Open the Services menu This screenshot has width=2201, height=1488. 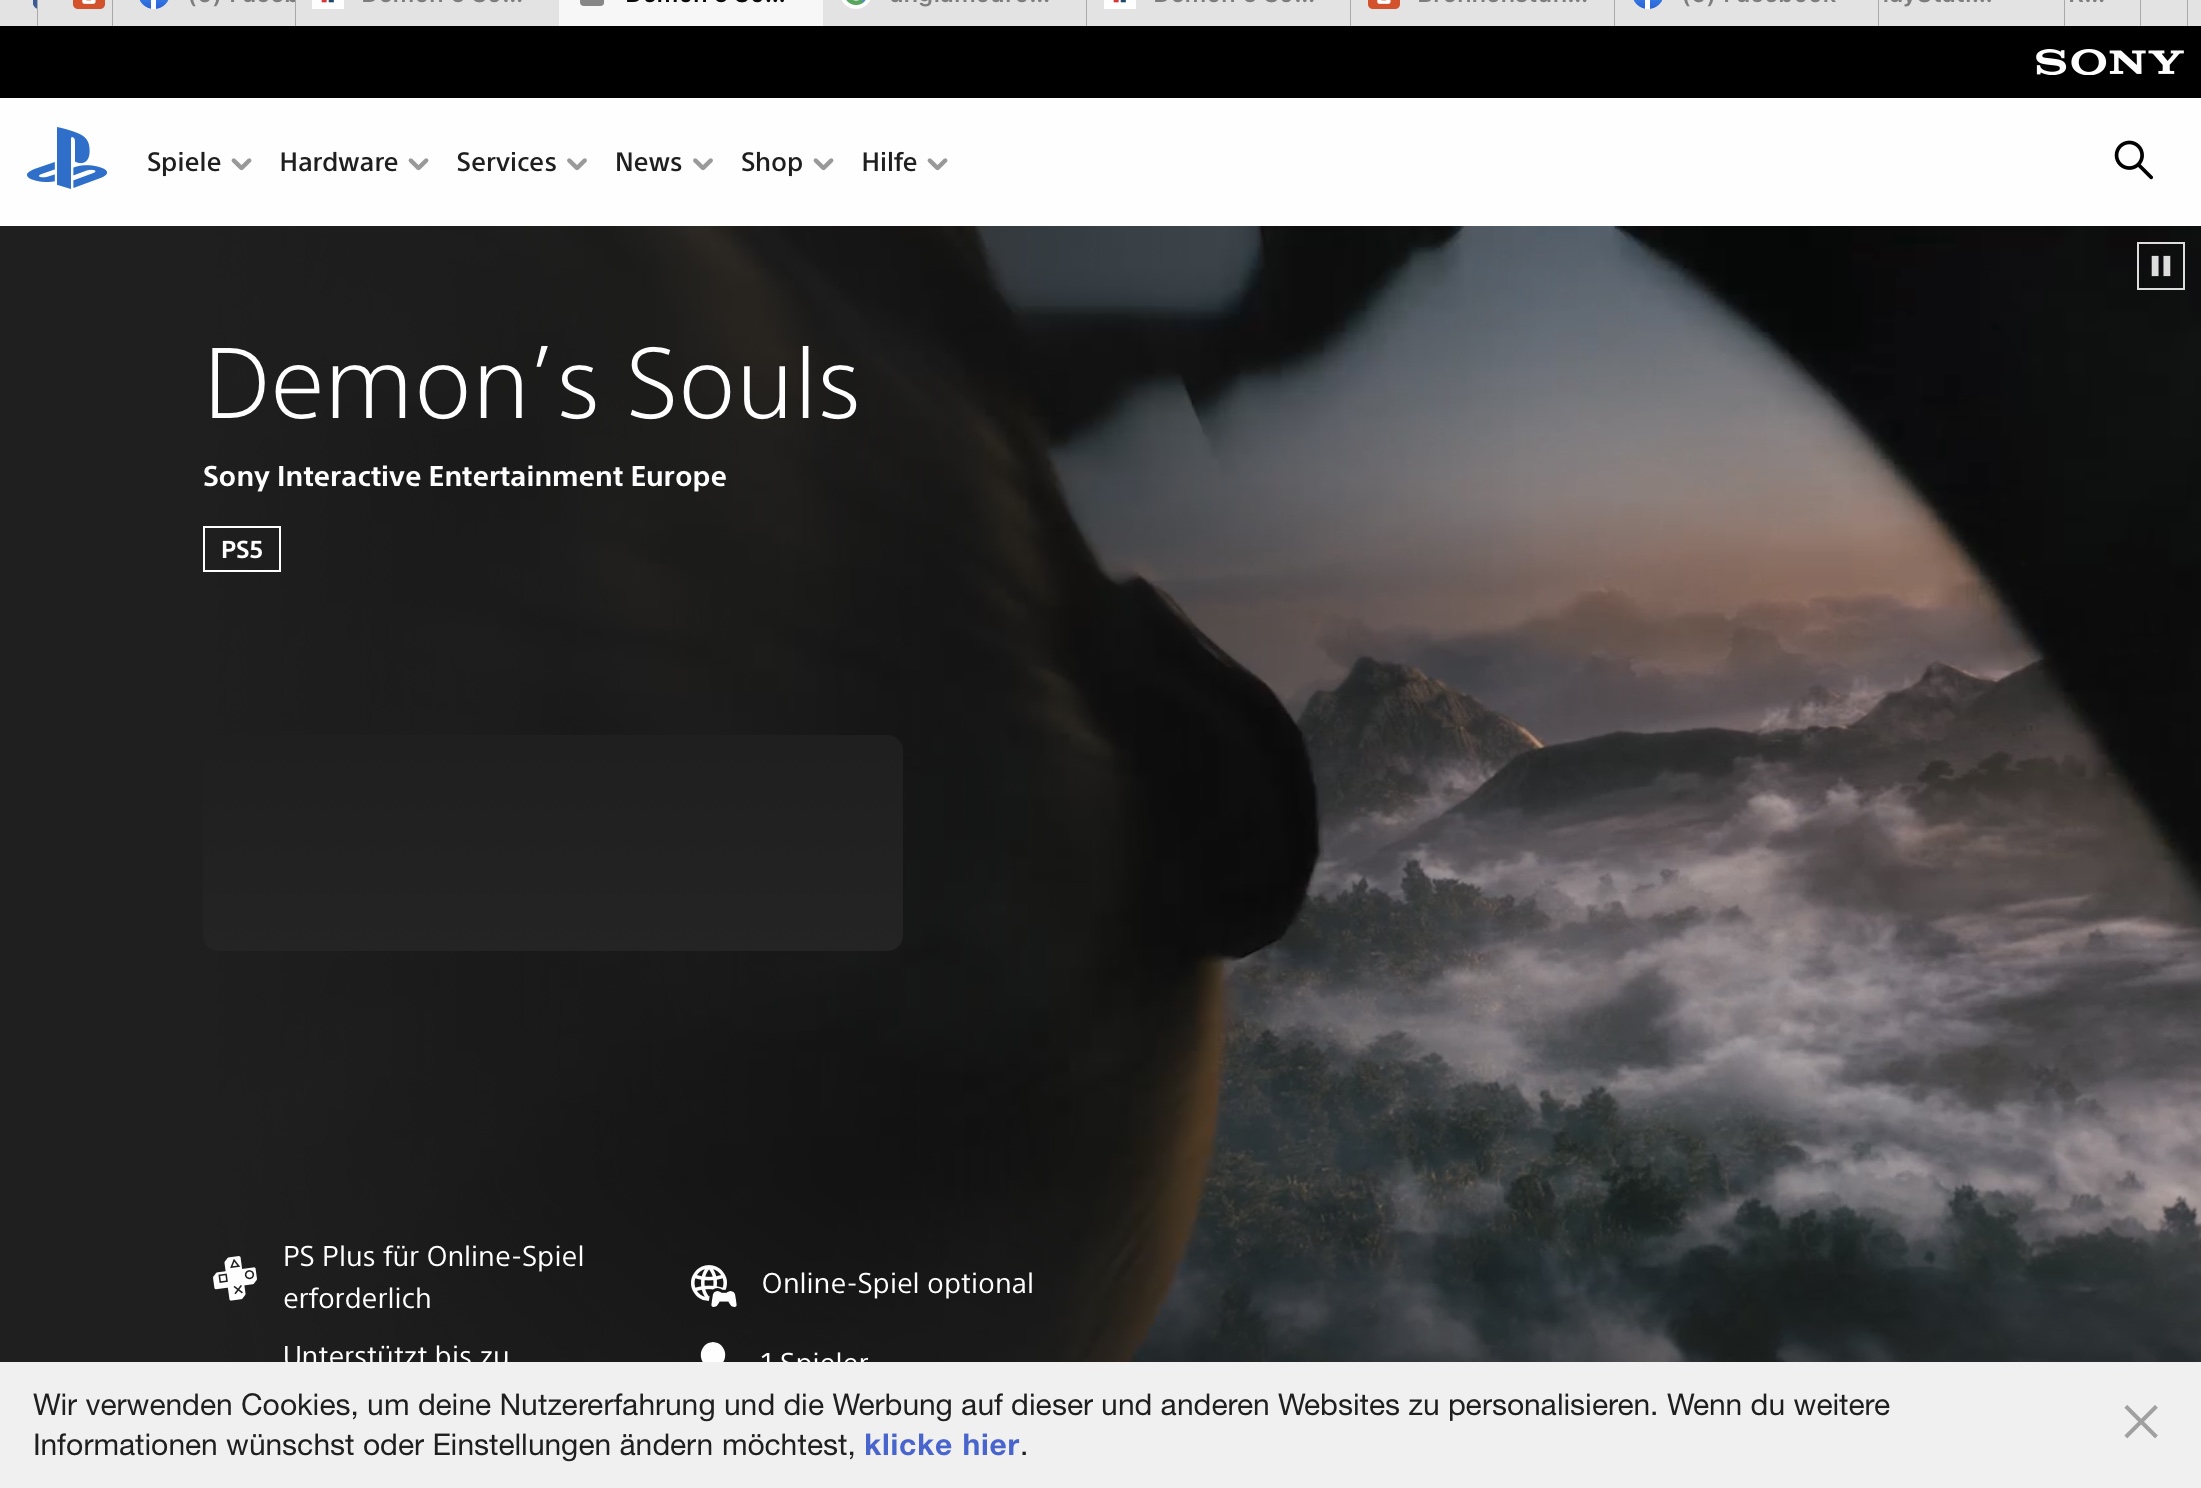[521, 162]
